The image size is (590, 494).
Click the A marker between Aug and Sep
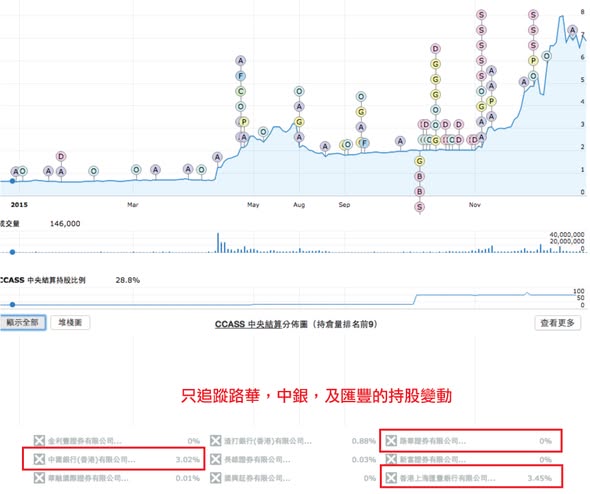325,146
